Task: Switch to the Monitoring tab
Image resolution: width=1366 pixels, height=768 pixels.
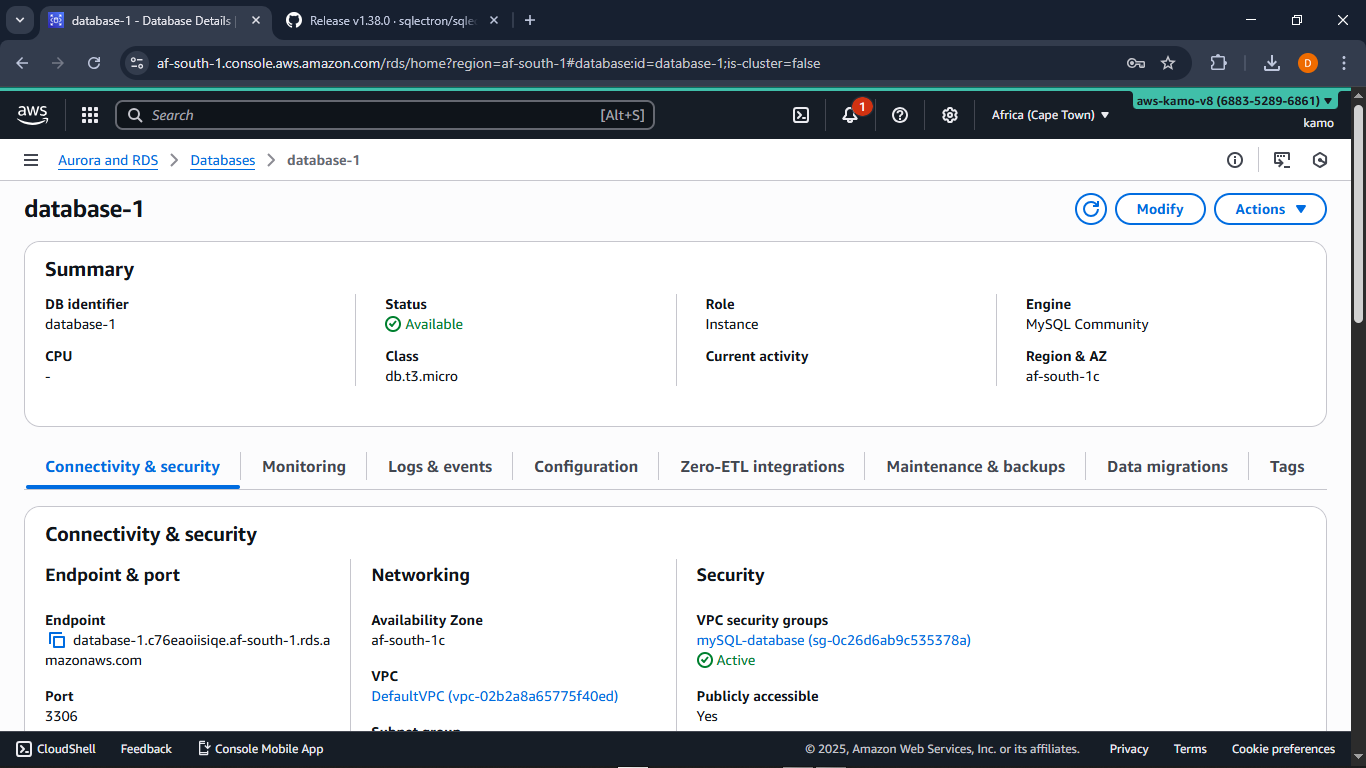Action: (x=303, y=466)
